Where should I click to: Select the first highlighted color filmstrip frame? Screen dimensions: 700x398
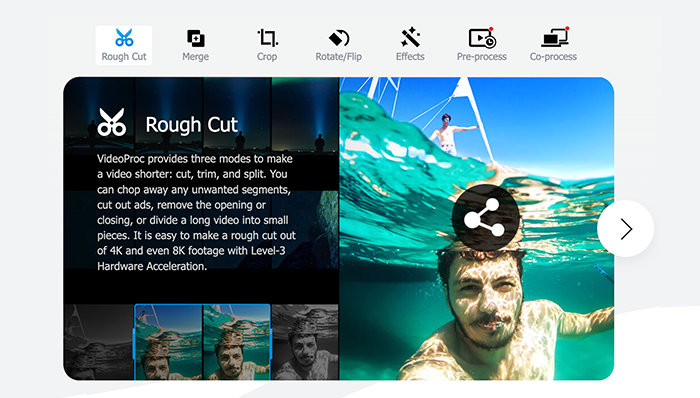pyautogui.click(x=169, y=342)
